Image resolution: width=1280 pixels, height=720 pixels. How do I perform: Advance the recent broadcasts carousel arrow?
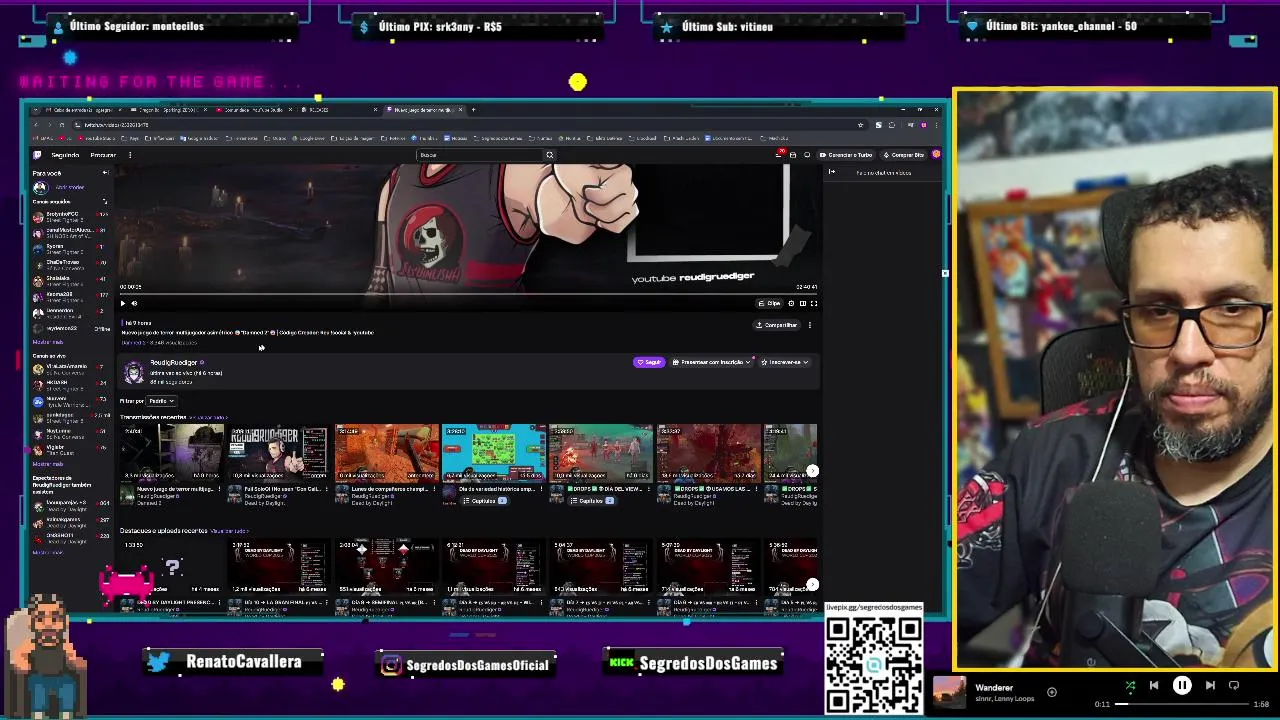coord(812,471)
